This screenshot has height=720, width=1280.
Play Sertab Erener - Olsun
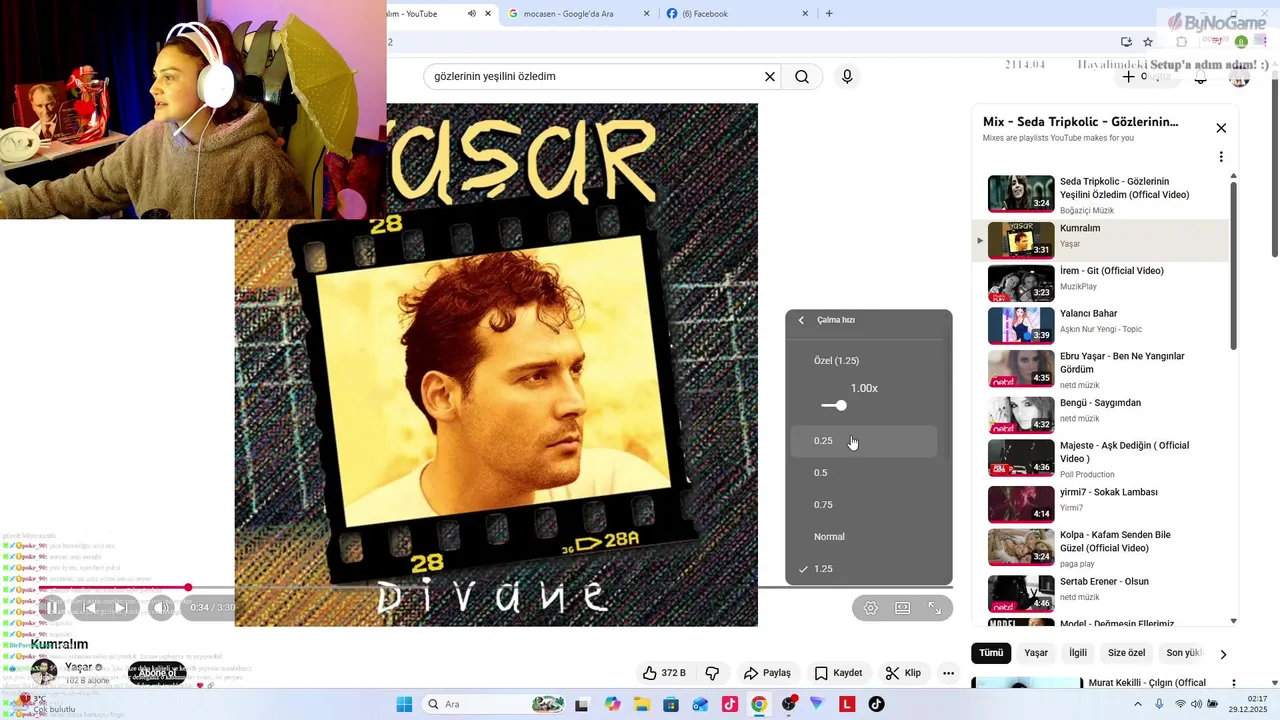1100,593
